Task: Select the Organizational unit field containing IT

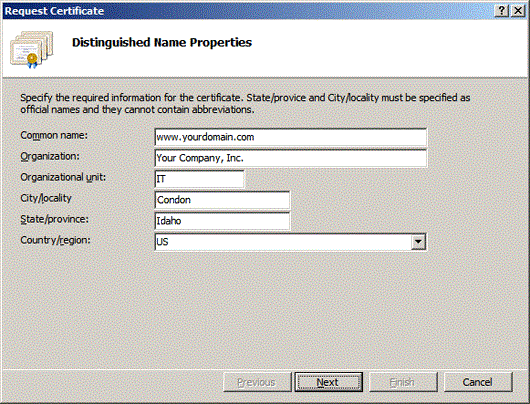Action: click(199, 179)
